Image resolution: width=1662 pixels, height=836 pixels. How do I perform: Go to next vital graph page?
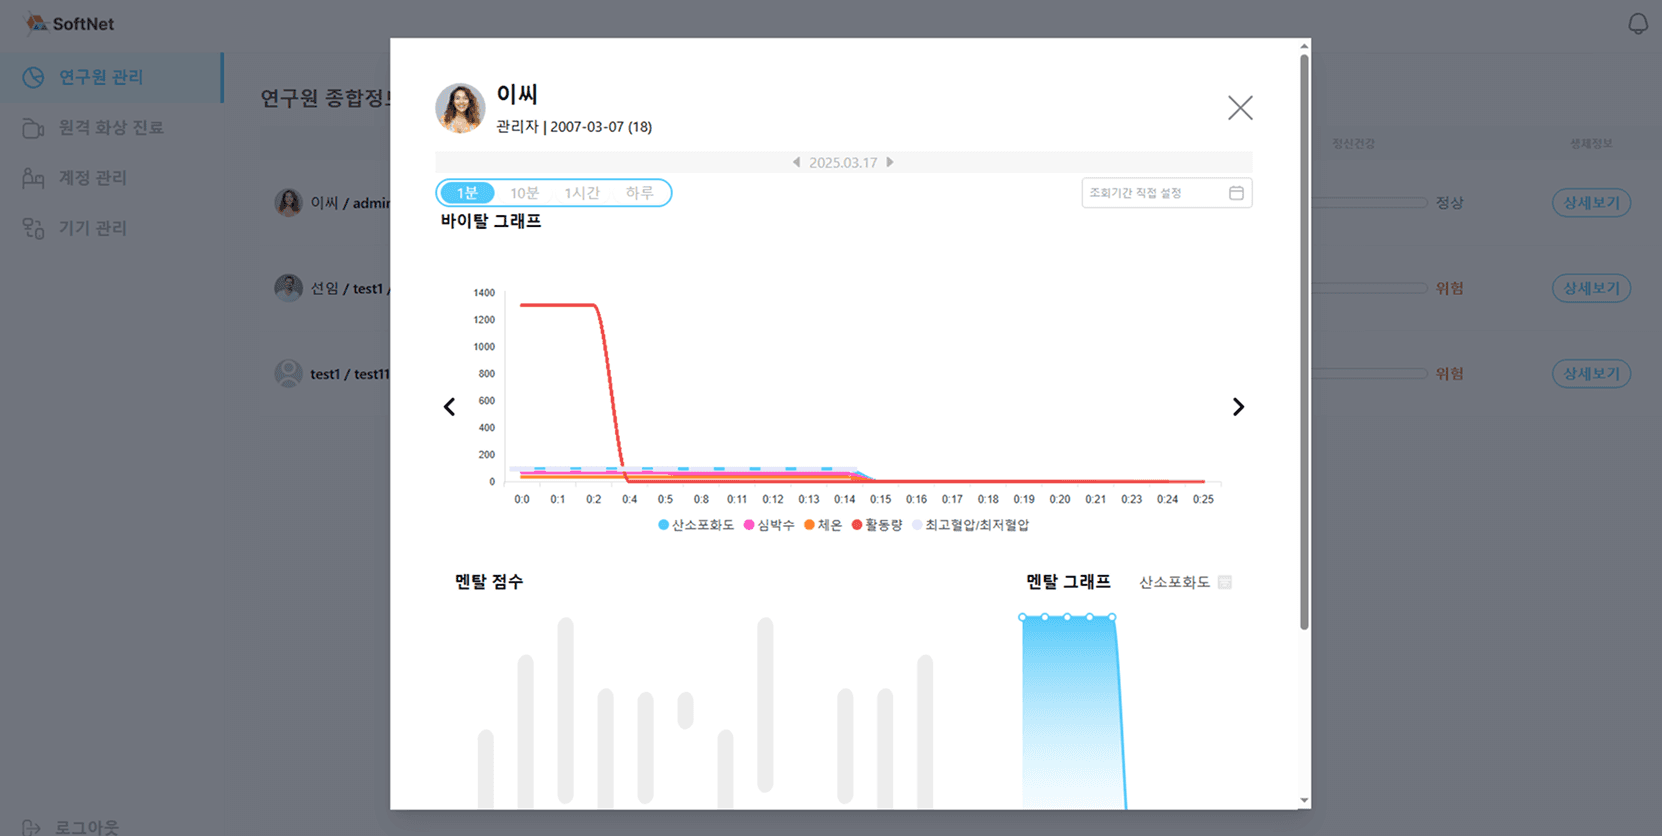point(1238,407)
